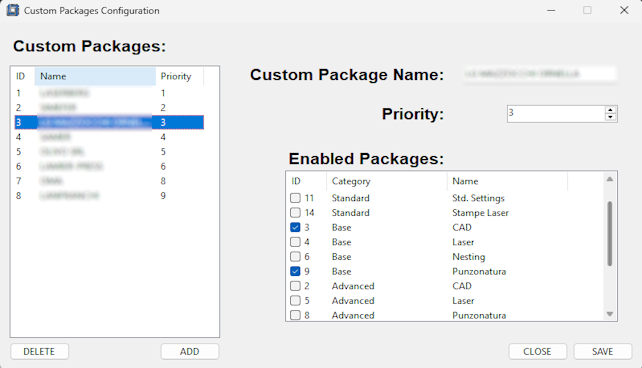This screenshot has width=642, height=368.
Task: Check the Stampe Laser package box
Action: pos(295,213)
